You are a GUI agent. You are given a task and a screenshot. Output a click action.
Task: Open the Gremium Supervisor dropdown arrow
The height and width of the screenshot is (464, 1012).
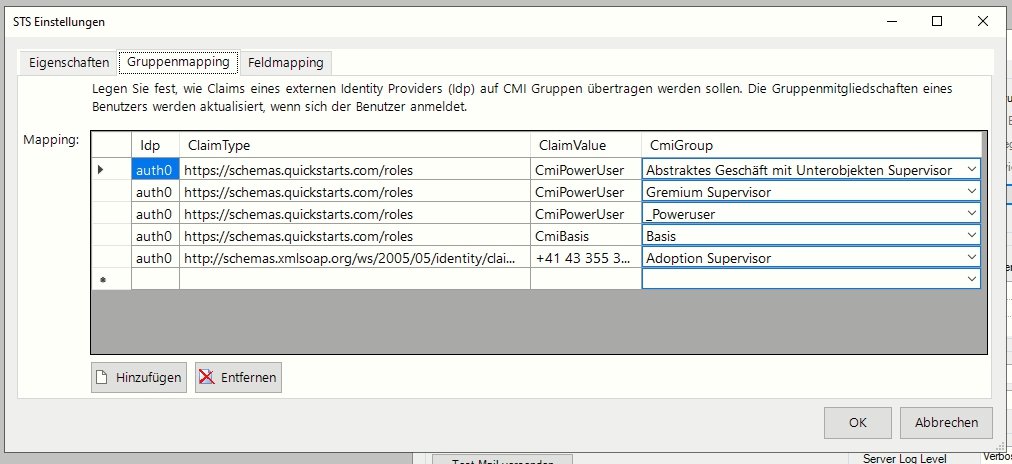pos(971,192)
